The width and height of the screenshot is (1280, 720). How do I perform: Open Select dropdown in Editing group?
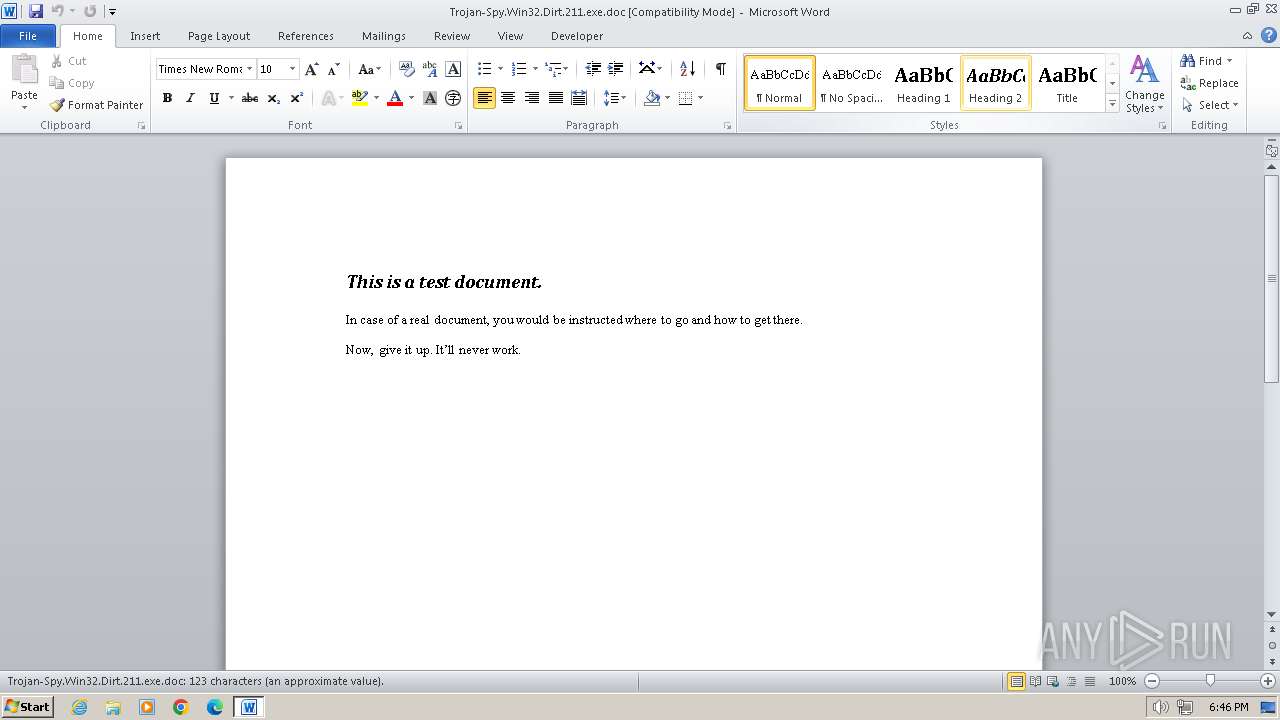[x=1209, y=105]
